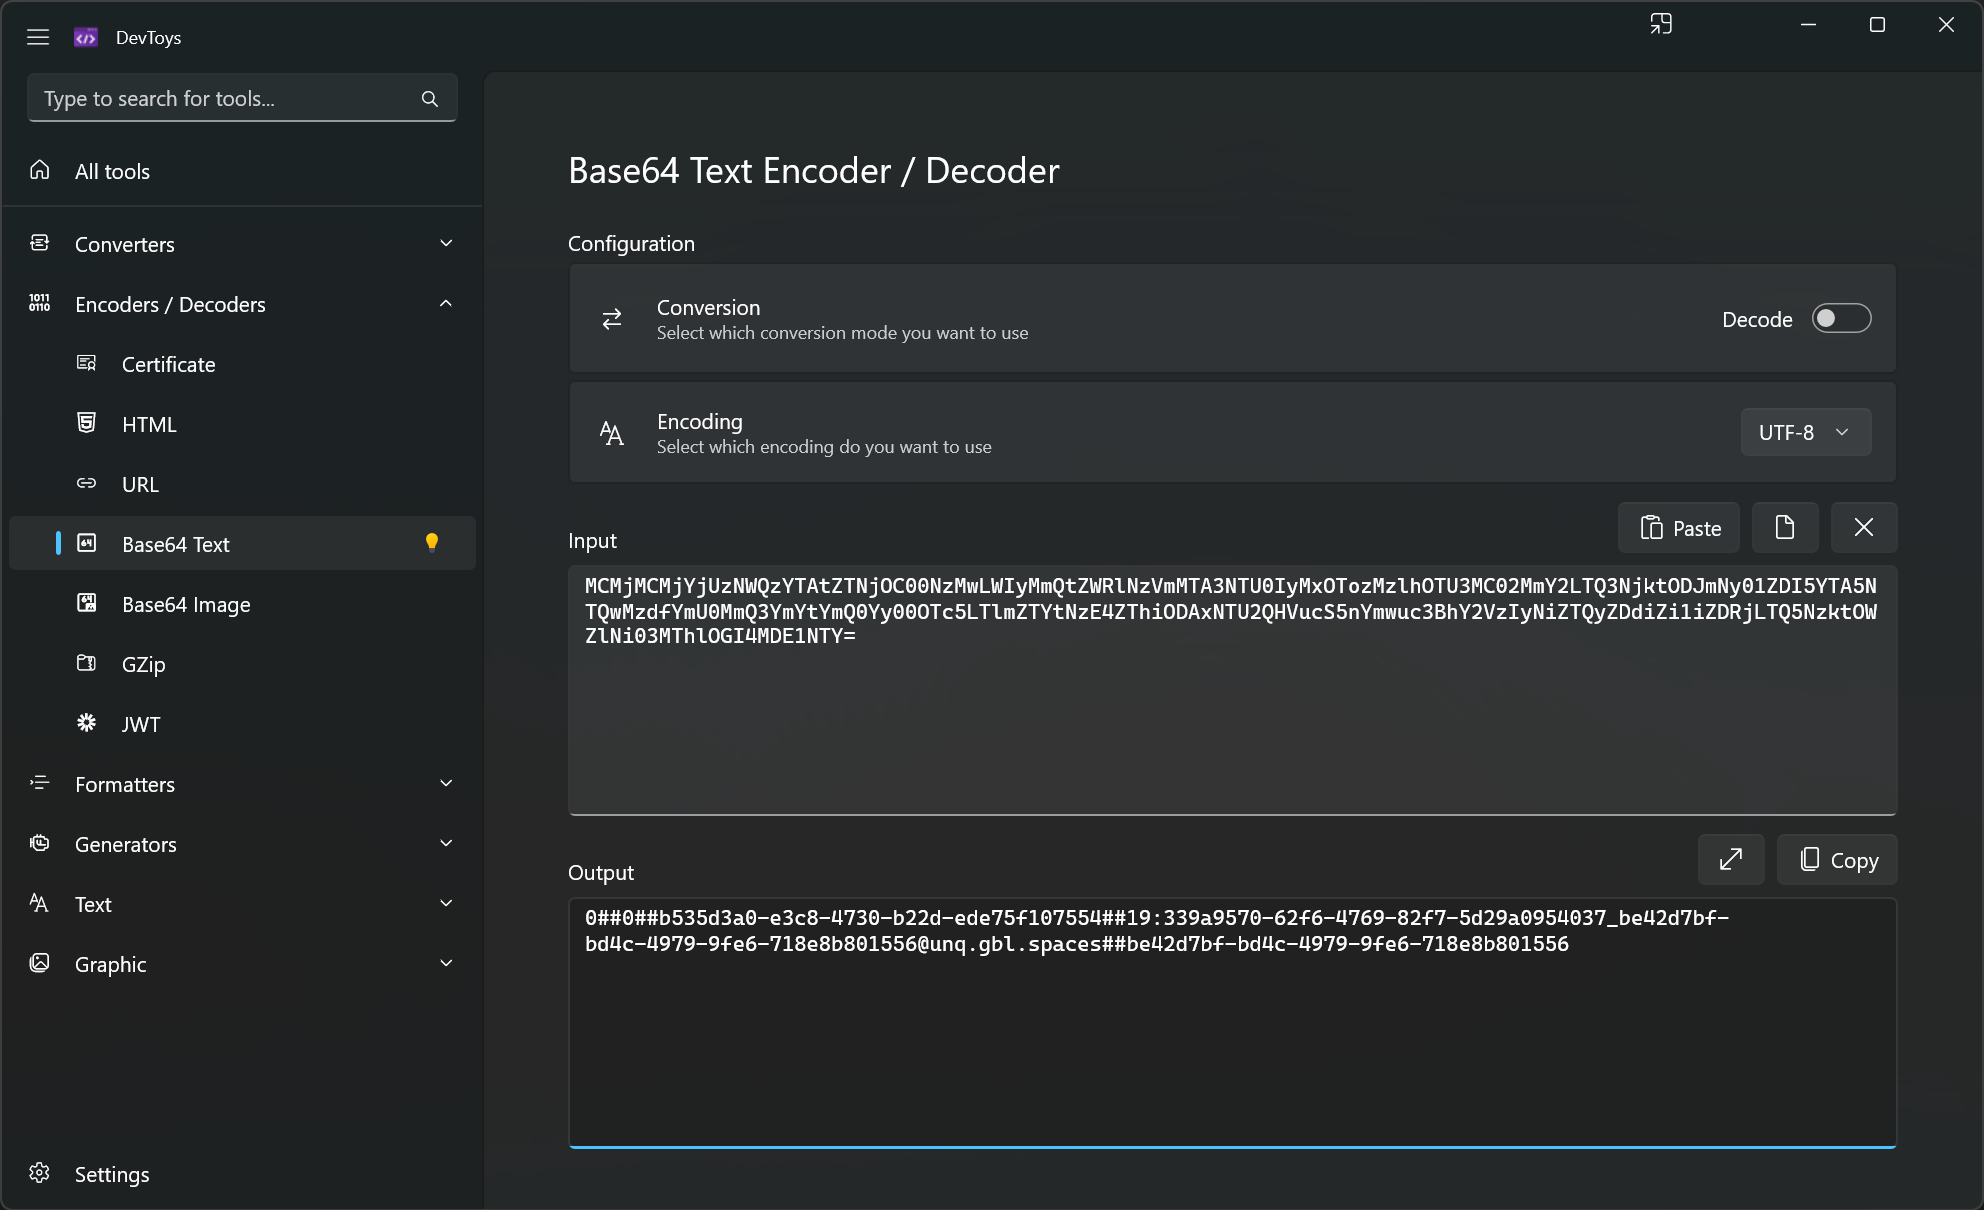Load input from file icon button
The image size is (1984, 1210).
[x=1785, y=527]
